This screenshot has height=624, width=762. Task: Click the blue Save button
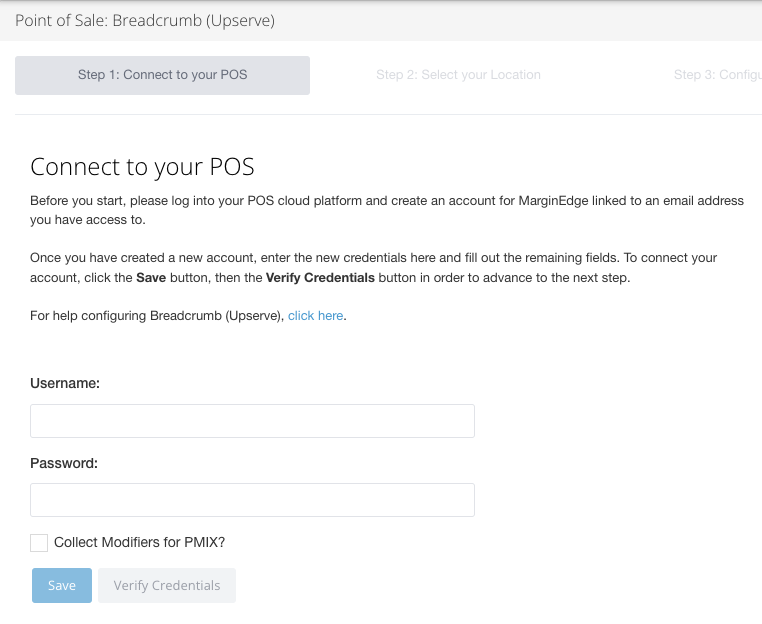(62, 586)
